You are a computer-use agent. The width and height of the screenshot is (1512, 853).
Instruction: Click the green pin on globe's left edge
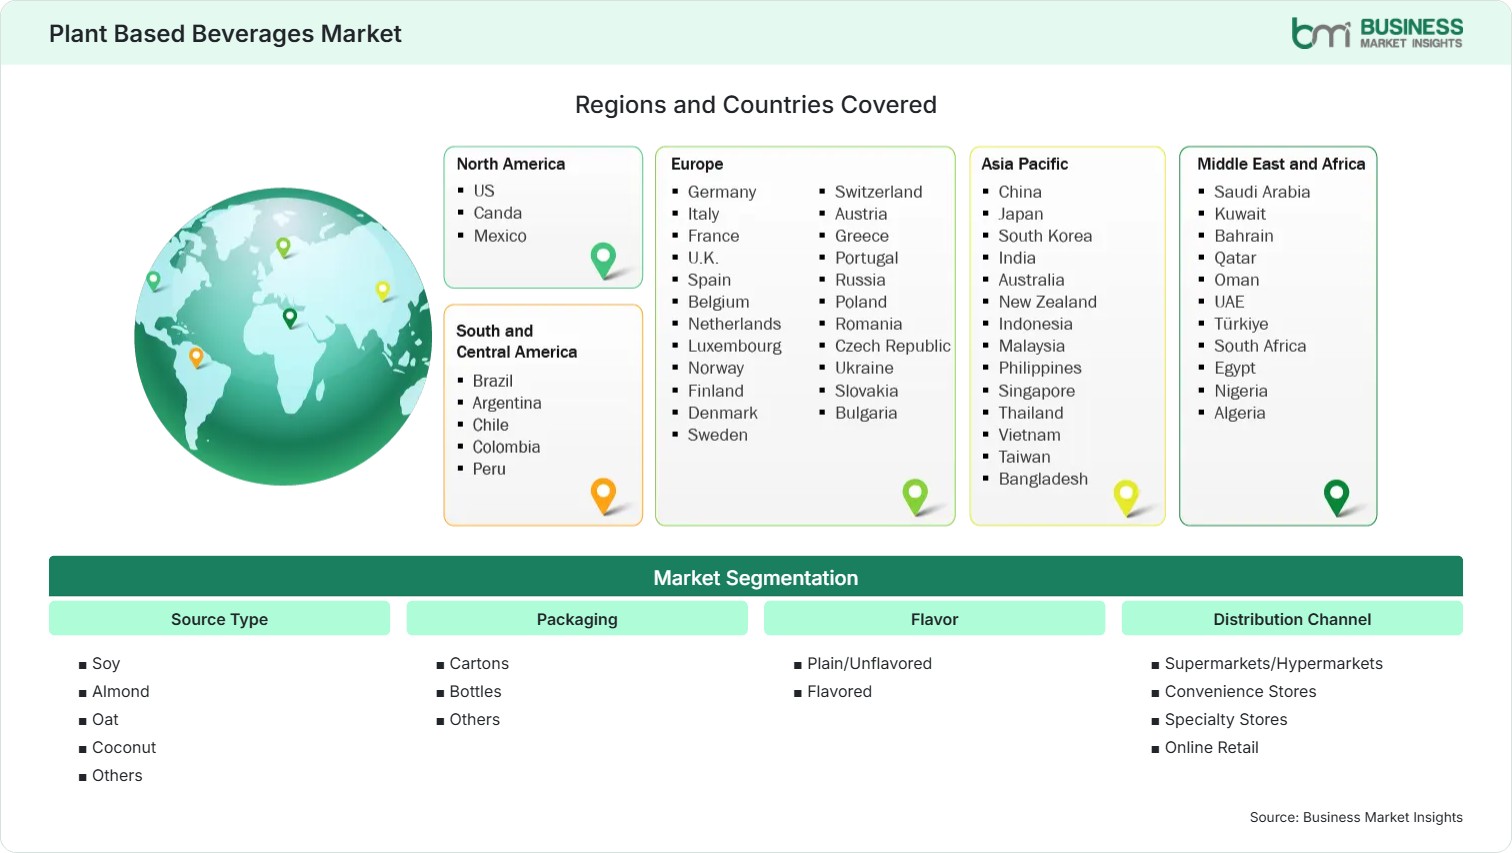pos(153,281)
